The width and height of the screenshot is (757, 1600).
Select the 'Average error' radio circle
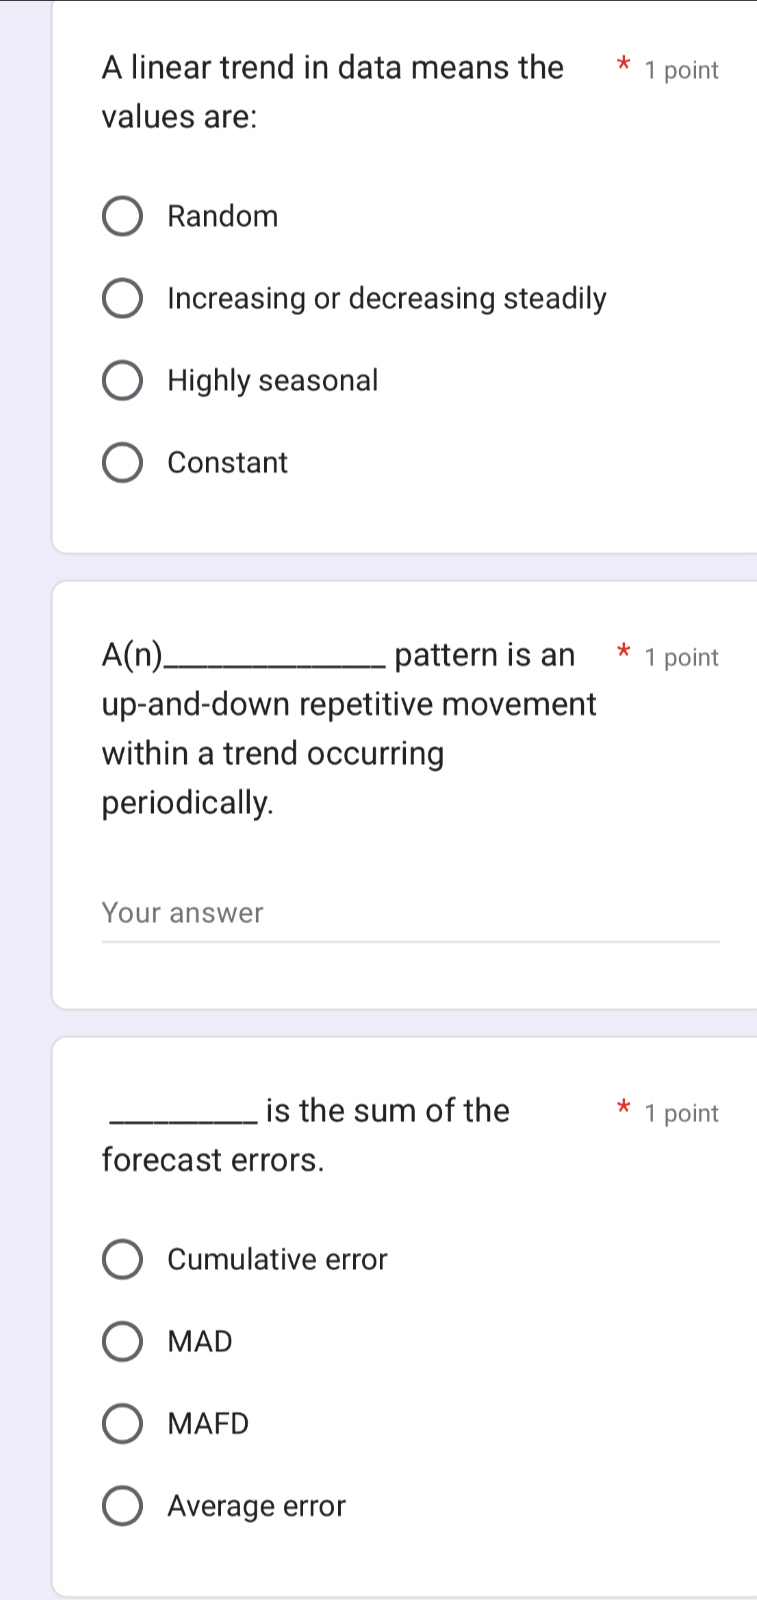click(x=123, y=1505)
